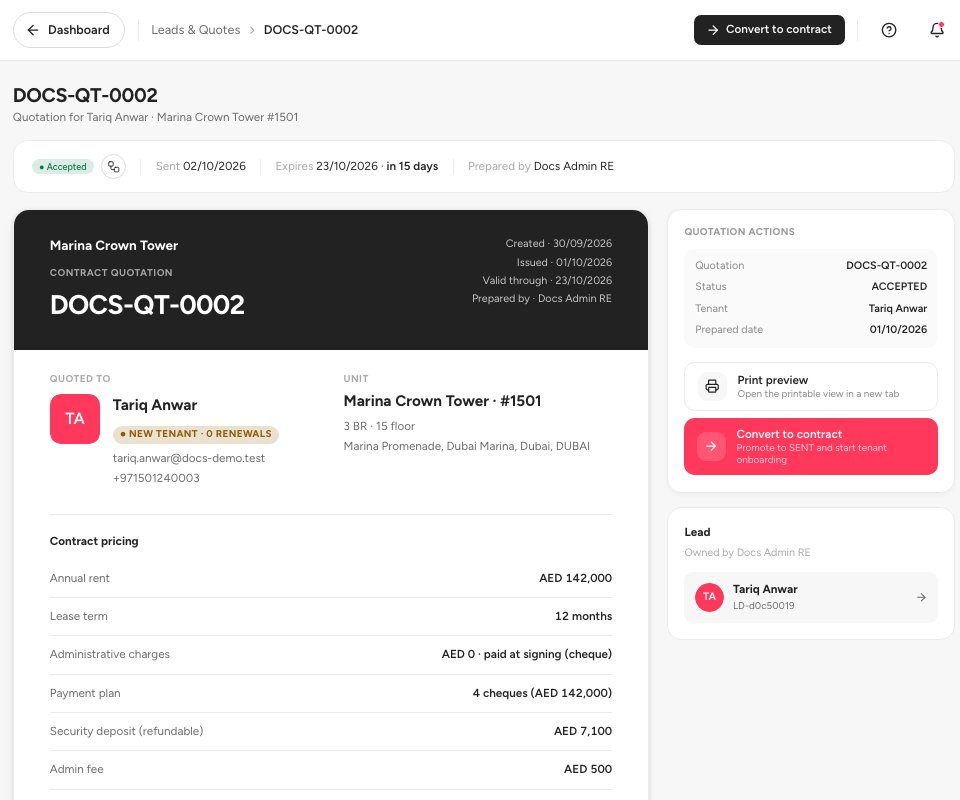The image size is (960, 800).
Task: Click the arrow icon in the red convert card
Action: pyautogui.click(x=711, y=446)
